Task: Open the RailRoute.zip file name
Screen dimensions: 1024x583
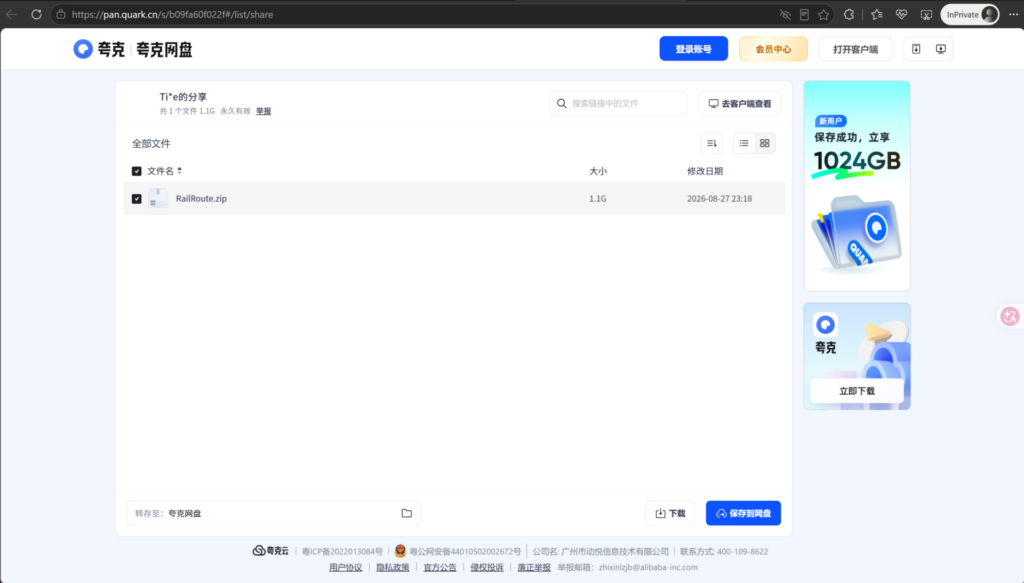Action: [201, 198]
